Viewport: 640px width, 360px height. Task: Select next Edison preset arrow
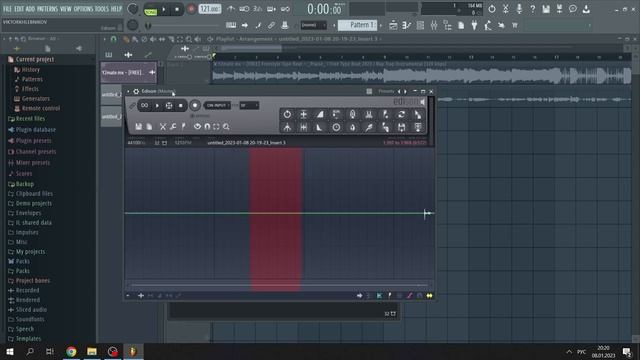tap(405, 91)
